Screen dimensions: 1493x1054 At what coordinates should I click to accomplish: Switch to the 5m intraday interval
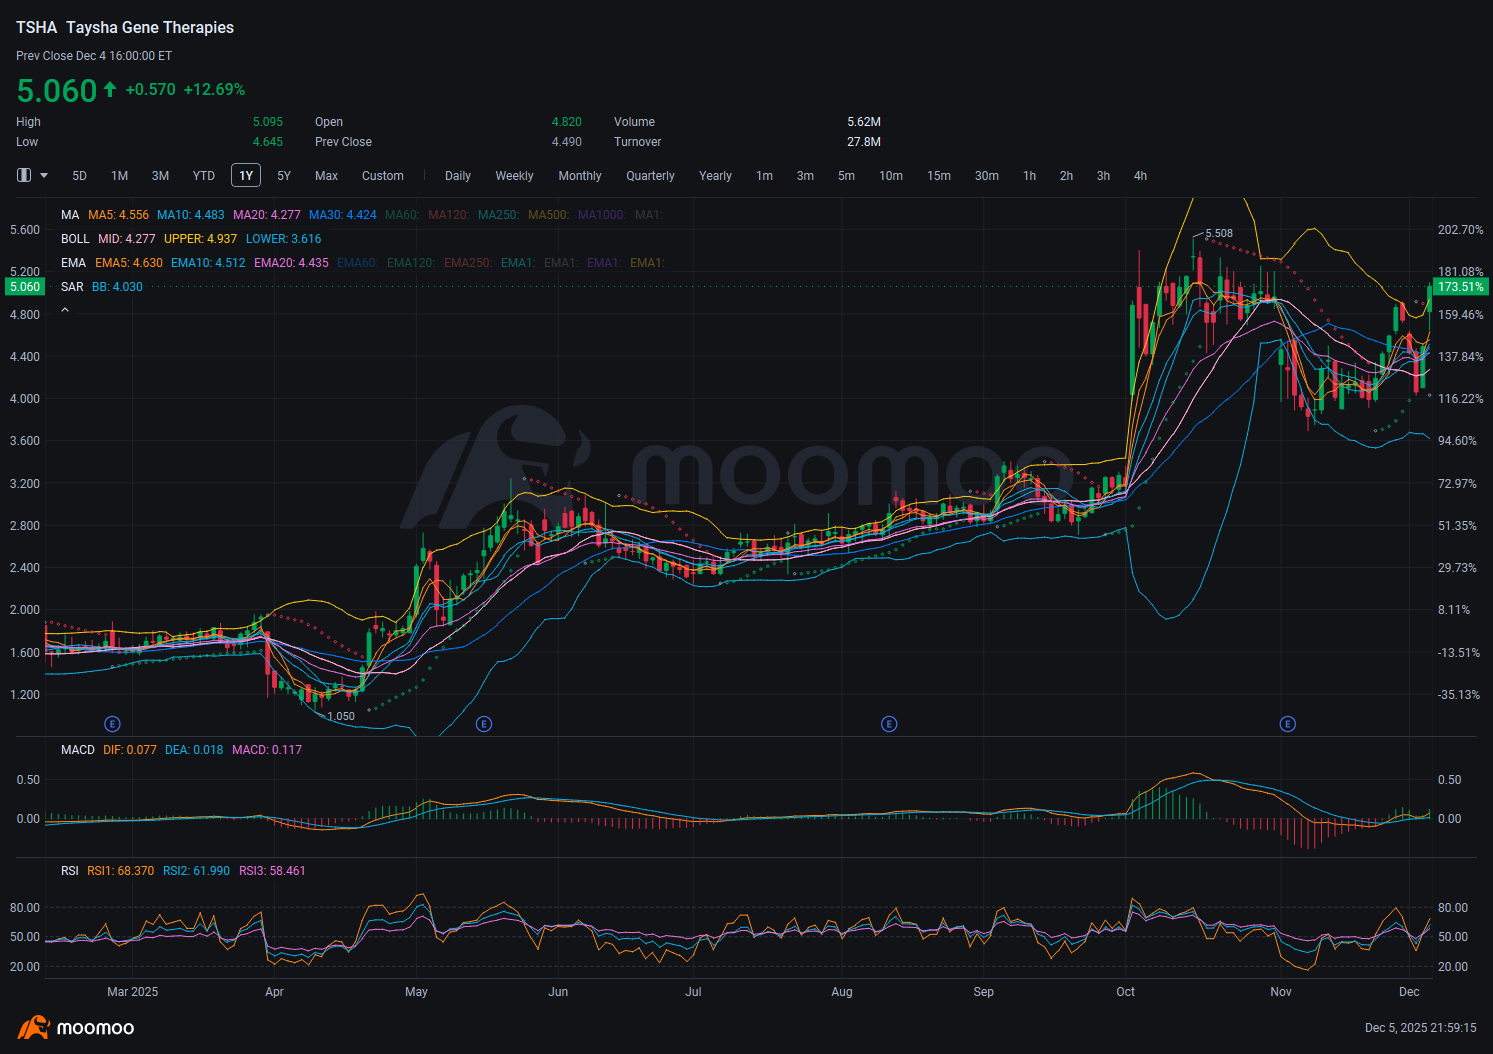tap(847, 176)
